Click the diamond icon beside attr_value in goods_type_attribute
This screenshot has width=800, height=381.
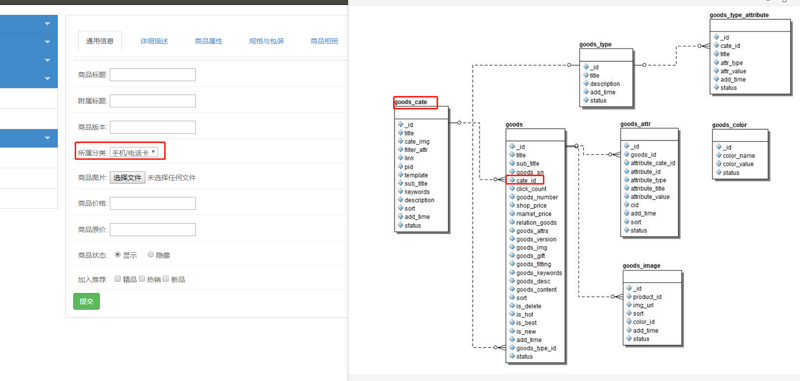(x=716, y=71)
